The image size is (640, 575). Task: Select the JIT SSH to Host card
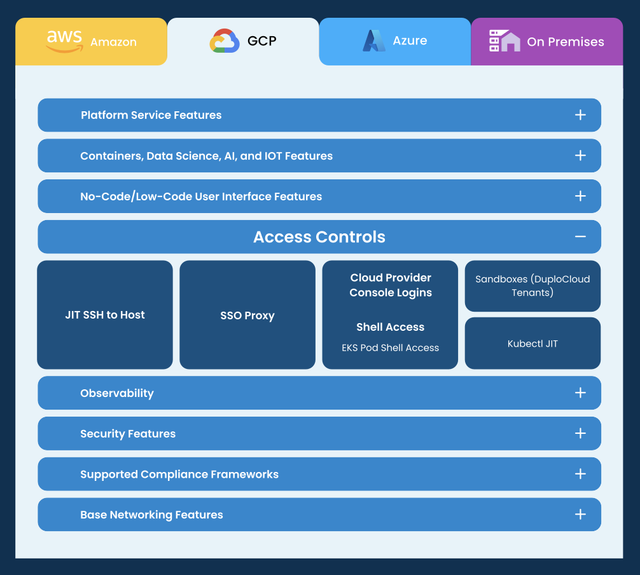tap(105, 315)
